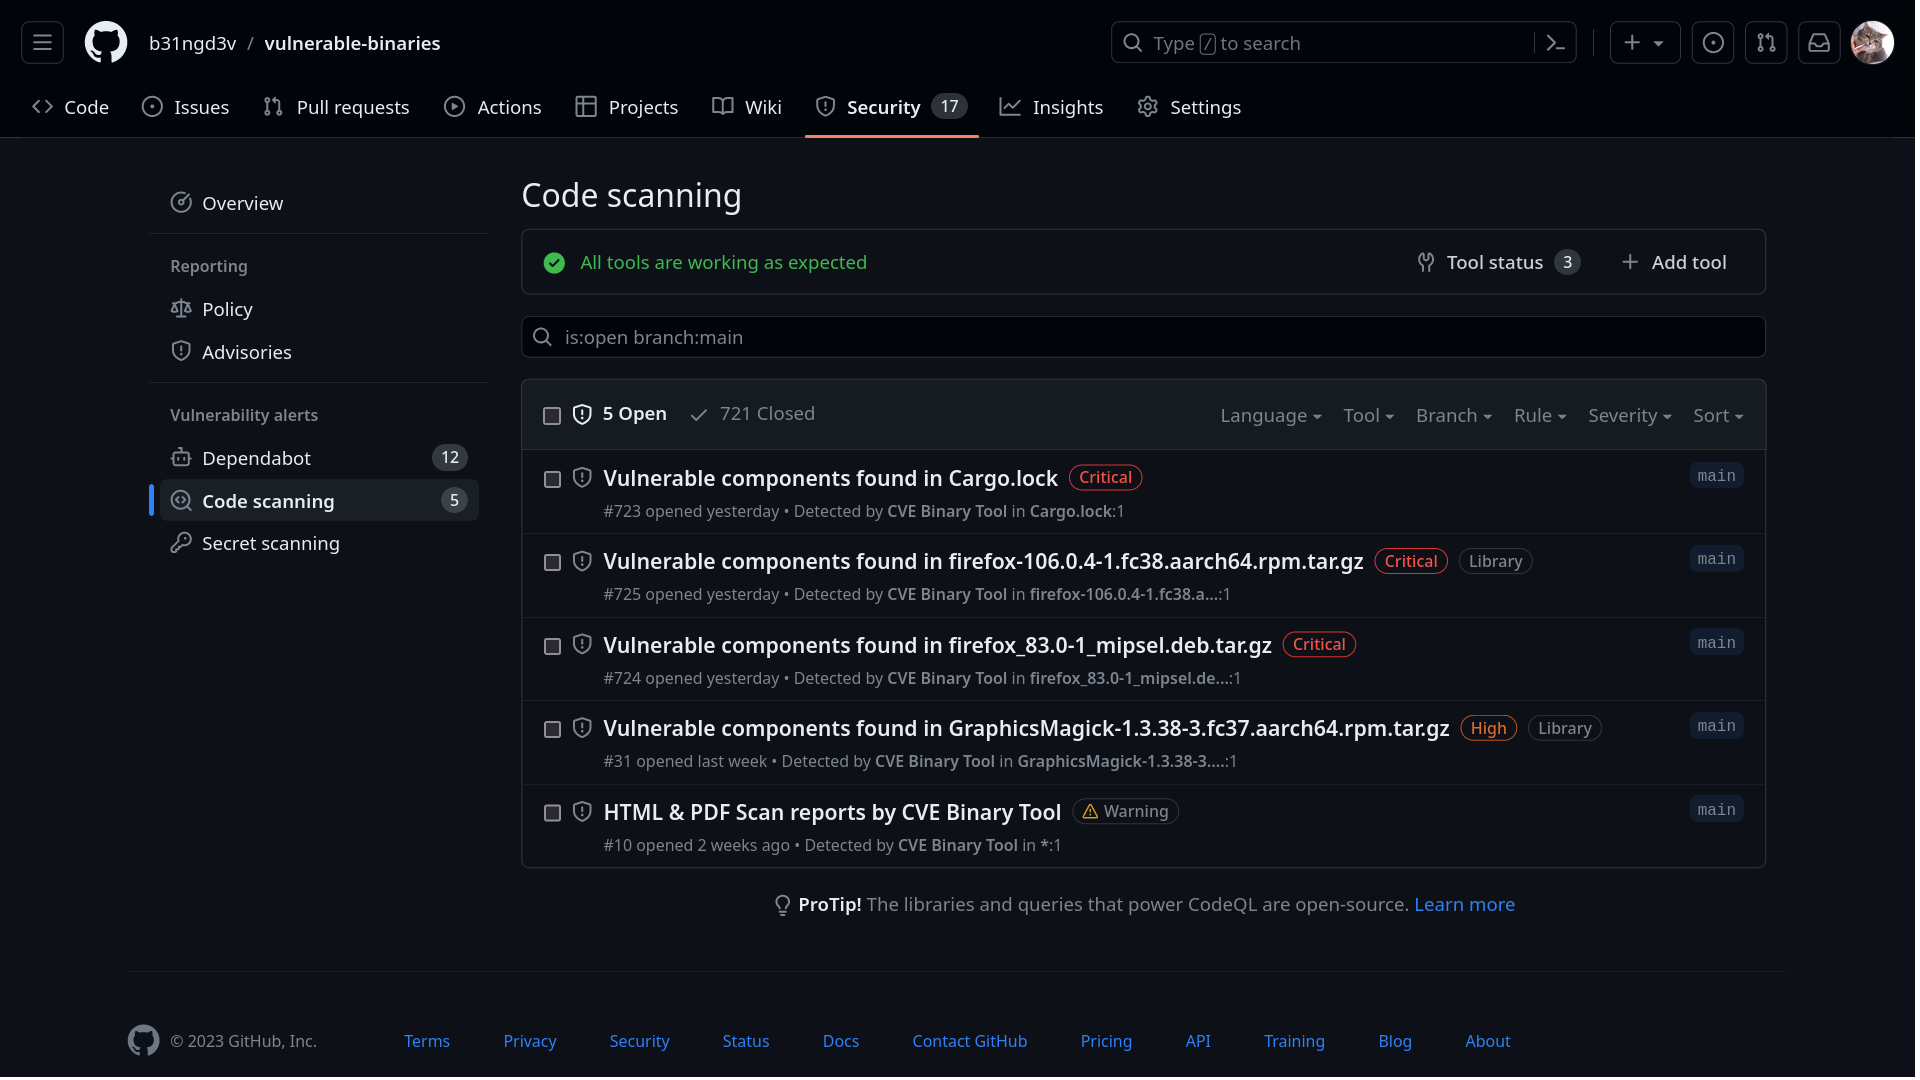The width and height of the screenshot is (1920, 1080).
Task: Open the notifications inbox icon
Action: (x=1819, y=43)
